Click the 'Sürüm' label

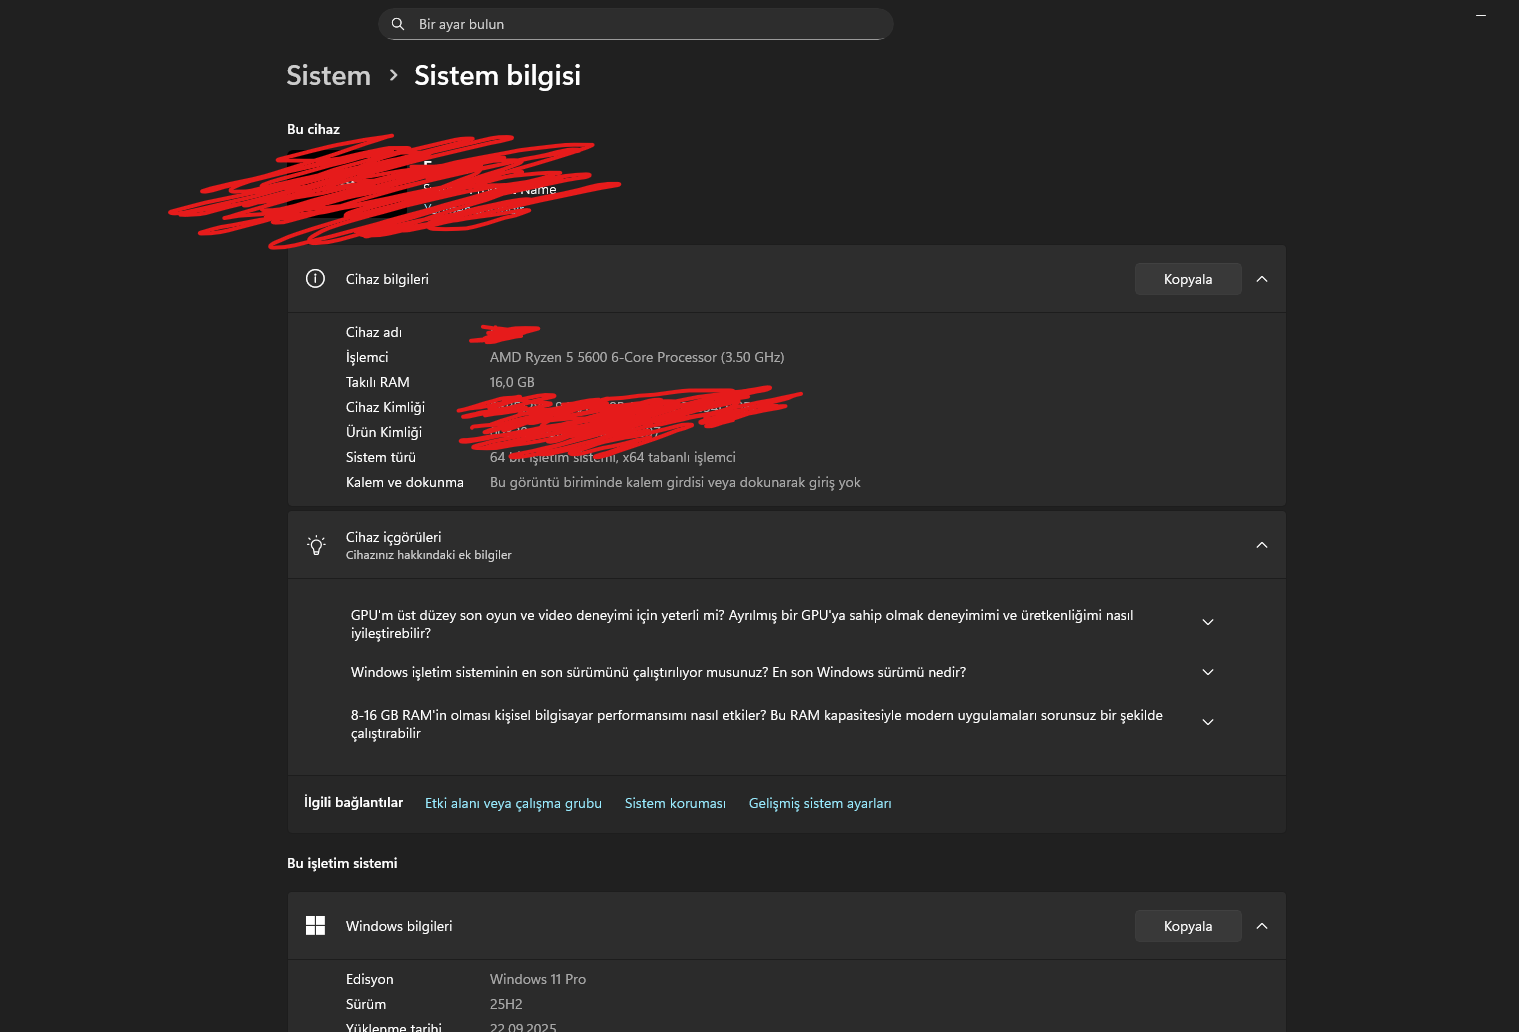(x=366, y=1004)
